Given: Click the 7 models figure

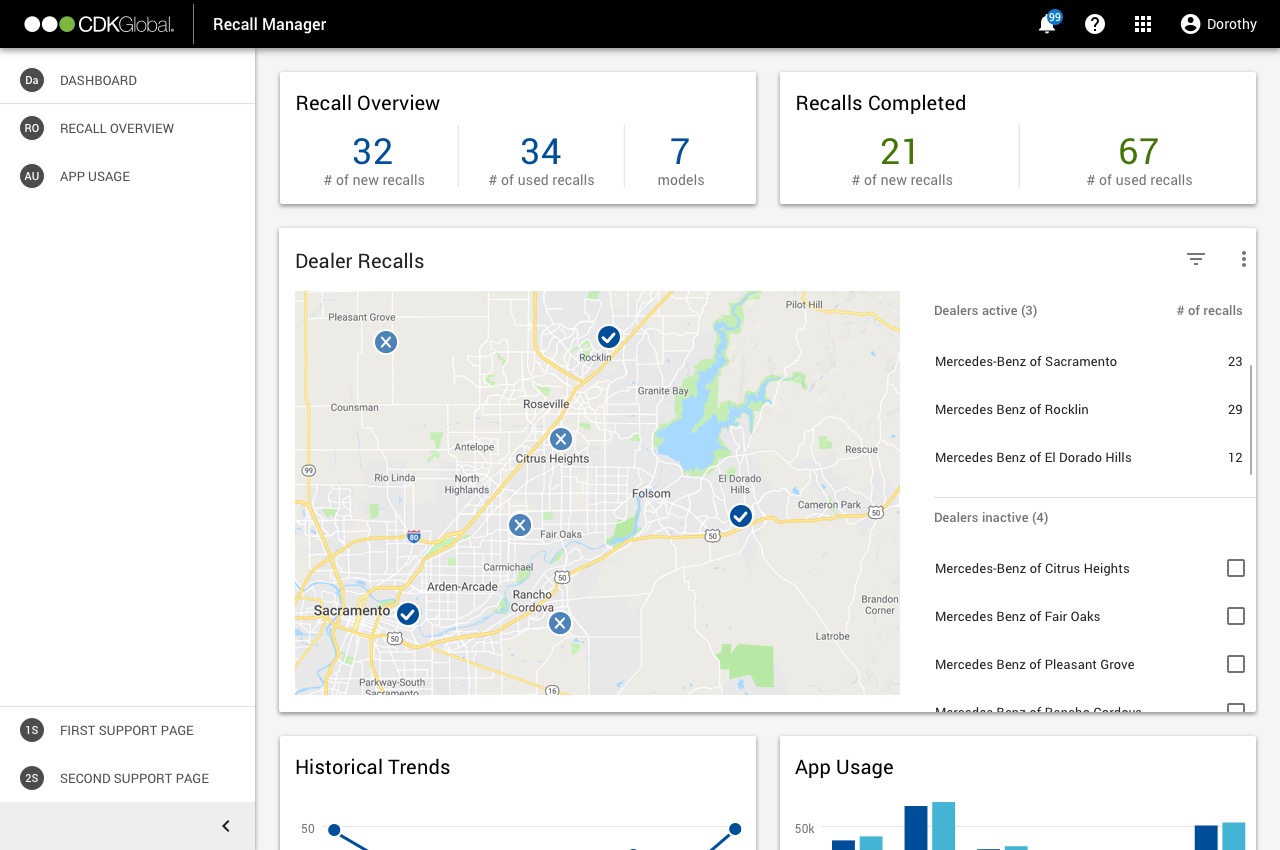Looking at the screenshot, I should click(680, 152).
